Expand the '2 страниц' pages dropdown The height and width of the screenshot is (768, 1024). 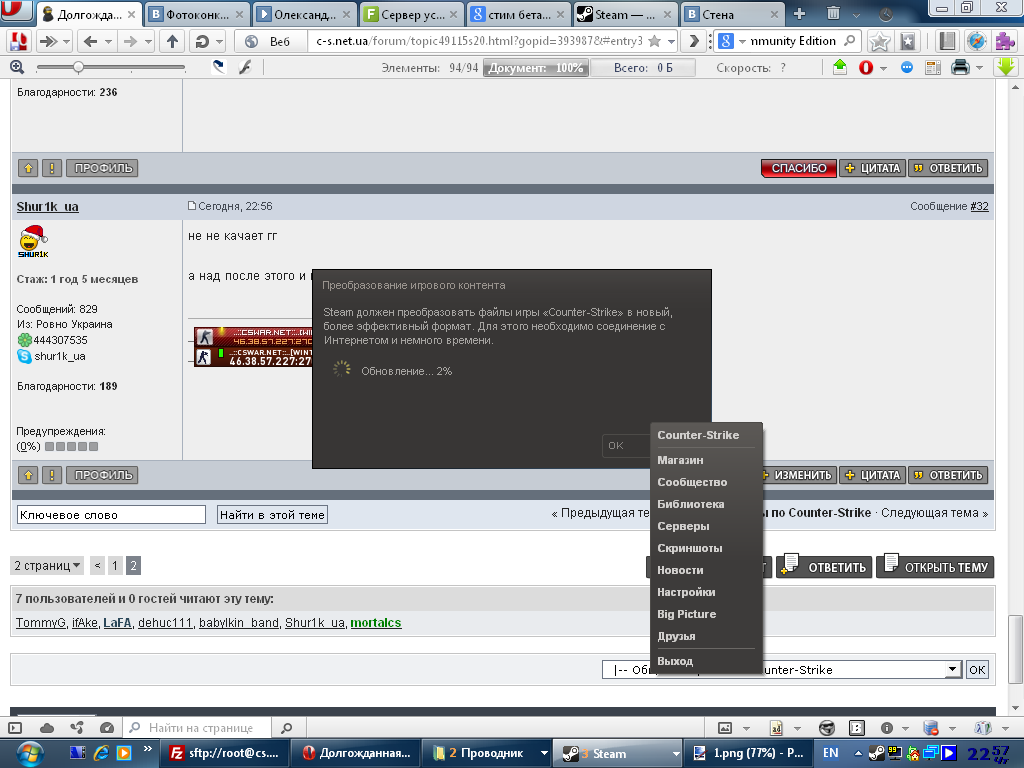click(47, 566)
